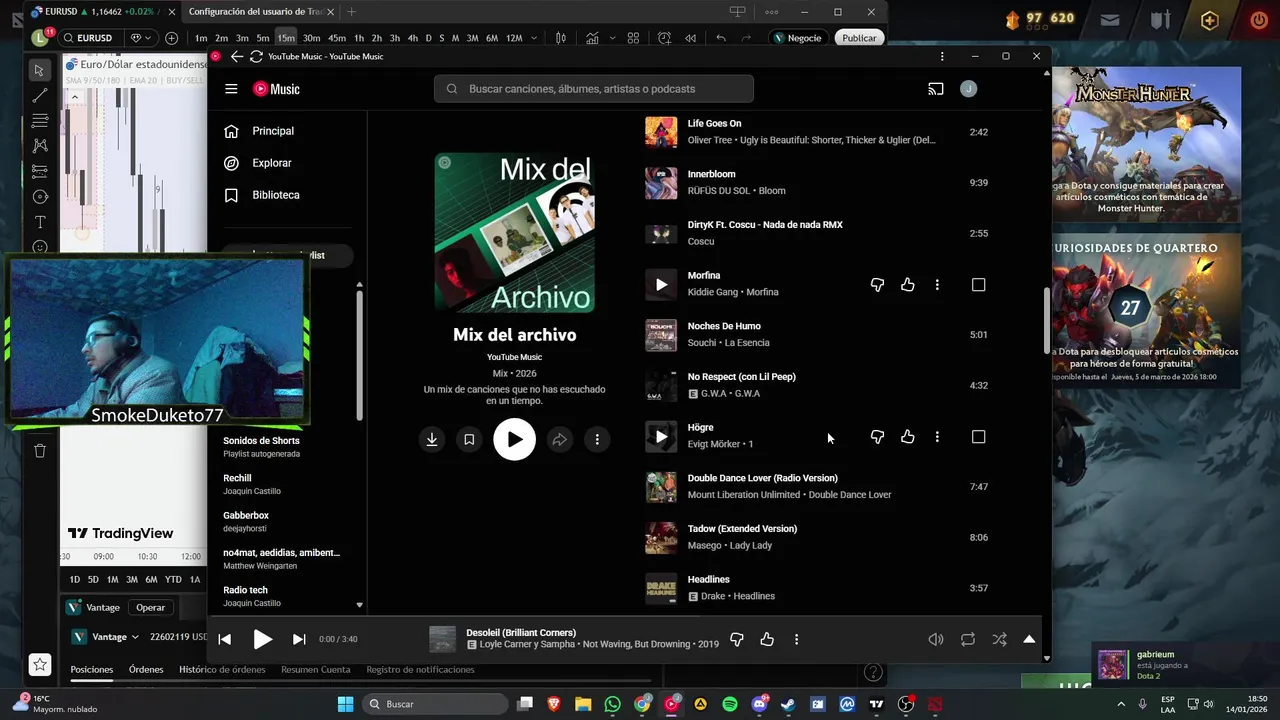Click the Vantage Operar button
The image size is (1280, 720).
[151, 607]
